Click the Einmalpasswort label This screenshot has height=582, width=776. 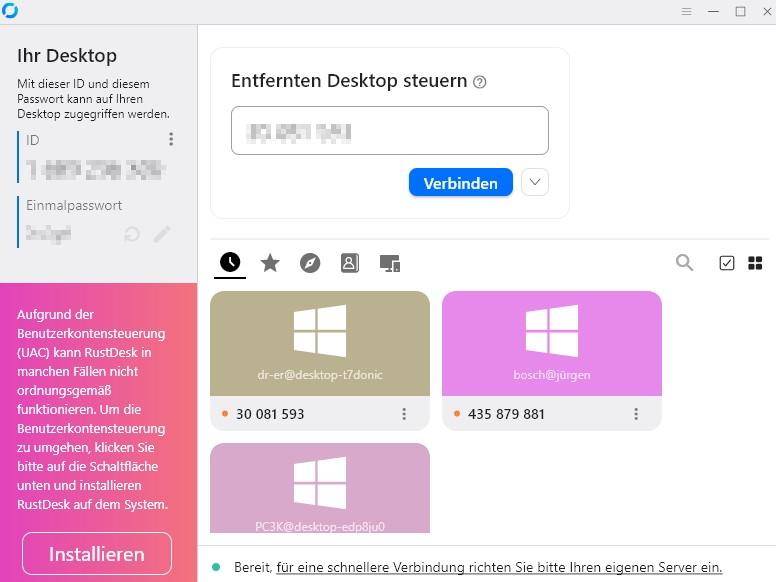[74, 205]
